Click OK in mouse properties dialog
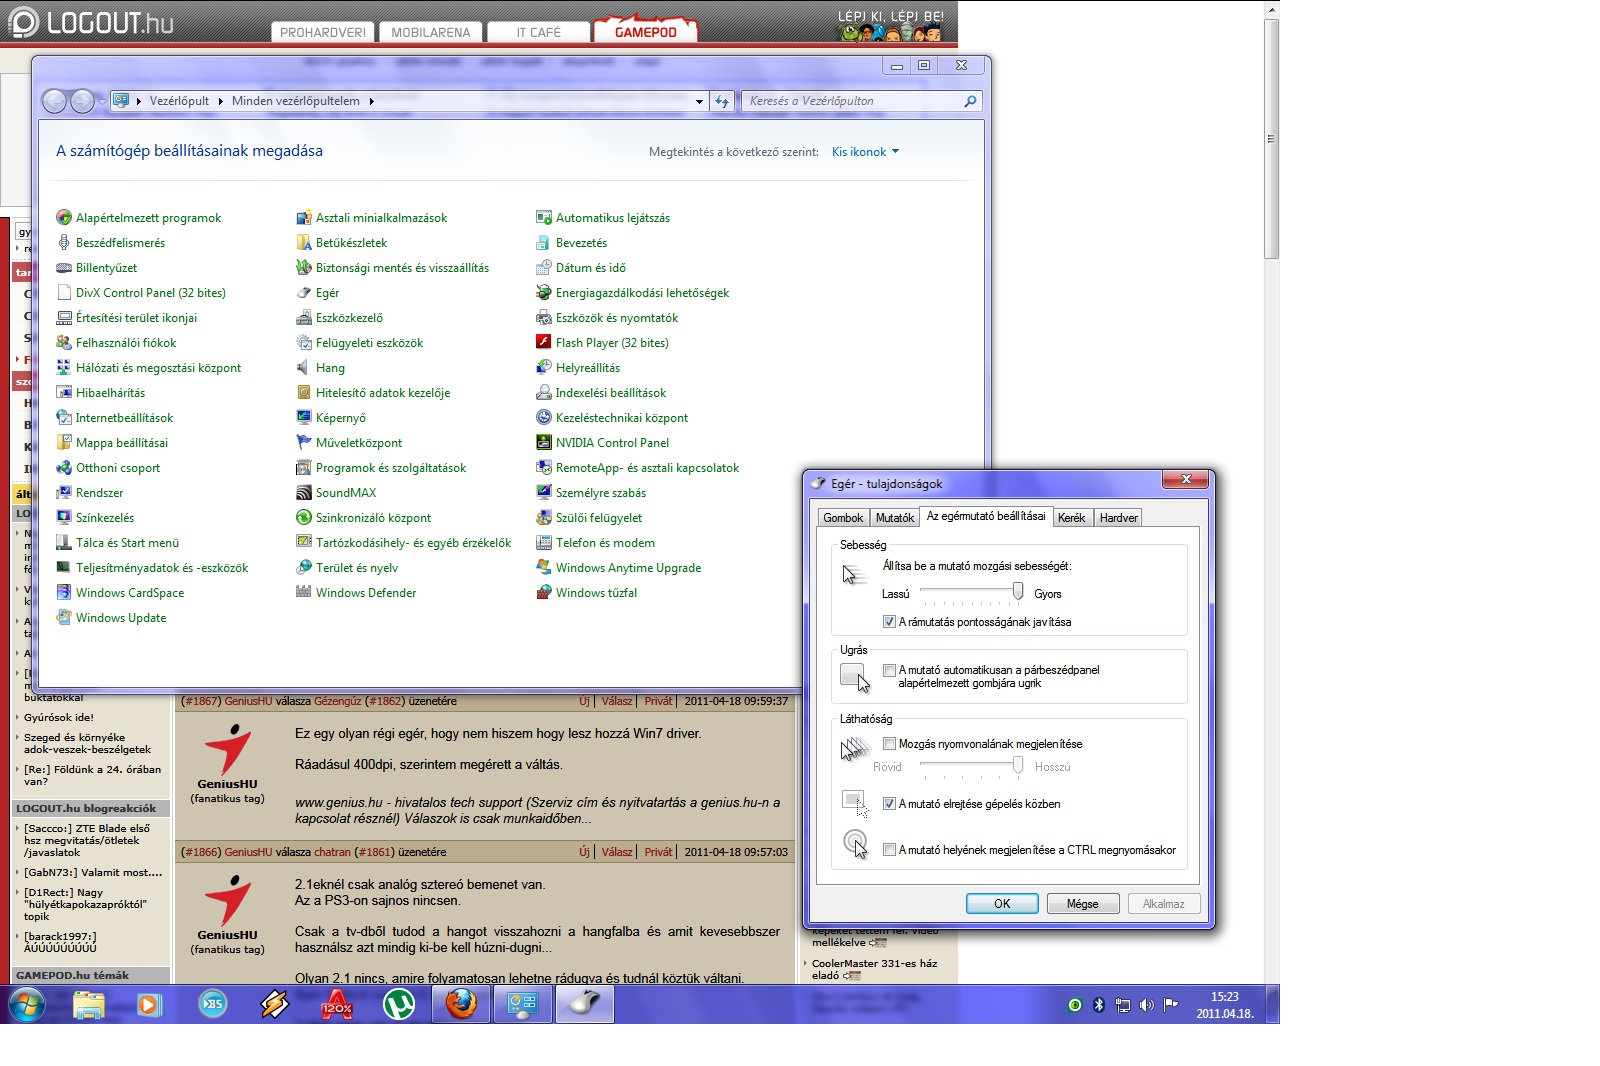1600x1066 pixels. 1002,904
